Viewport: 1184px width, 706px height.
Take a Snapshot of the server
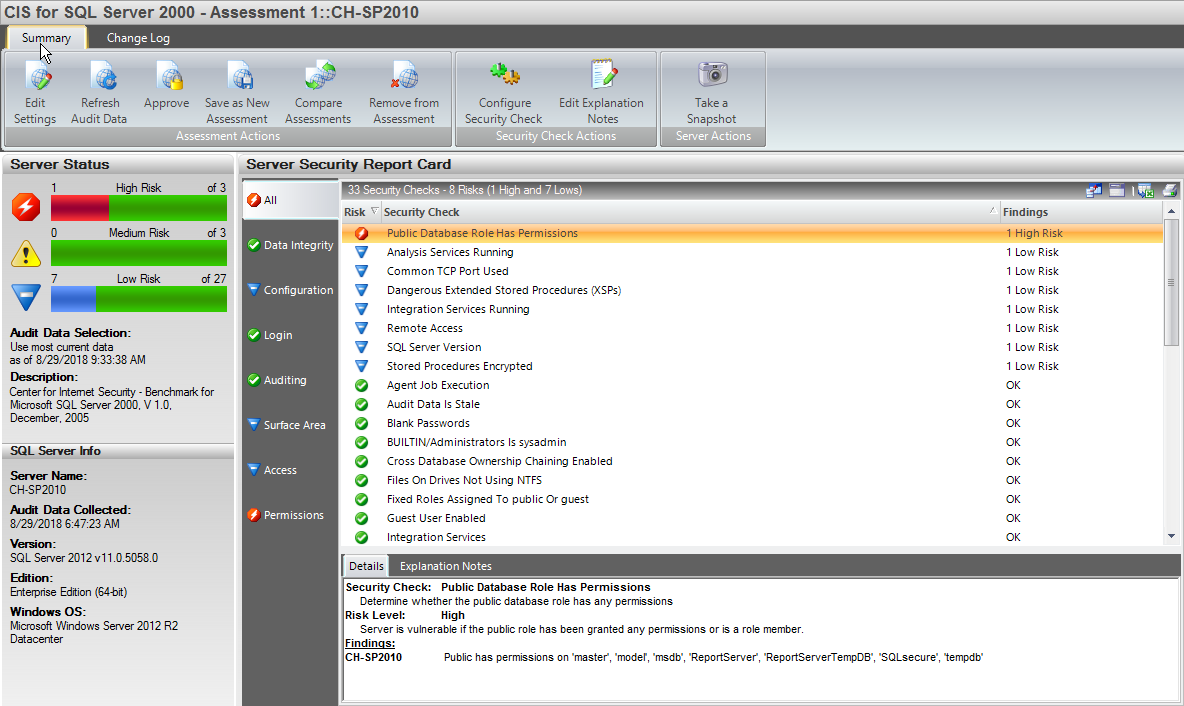tap(712, 94)
